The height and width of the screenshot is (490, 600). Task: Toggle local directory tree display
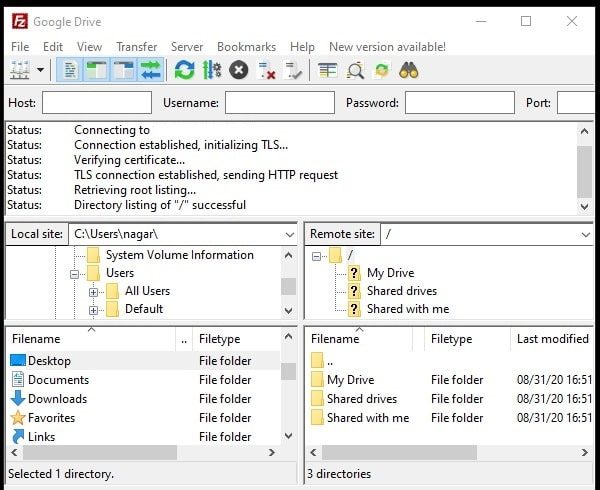click(x=96, y=70)
